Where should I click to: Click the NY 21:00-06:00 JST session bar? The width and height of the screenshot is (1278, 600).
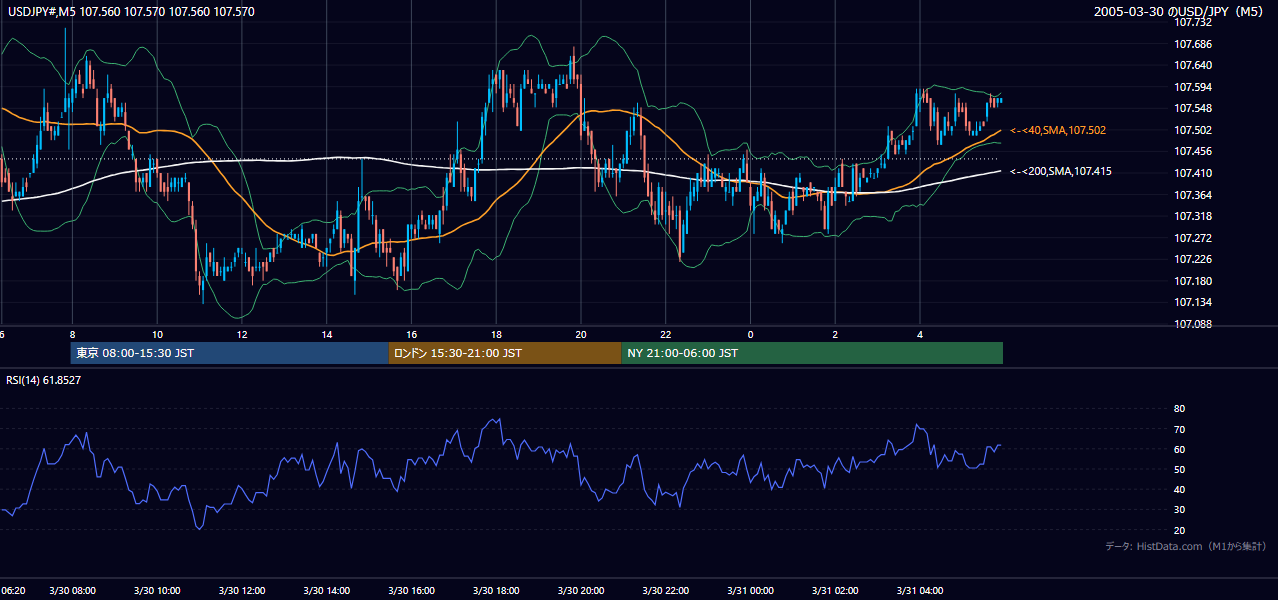click(x=812, y=353)
